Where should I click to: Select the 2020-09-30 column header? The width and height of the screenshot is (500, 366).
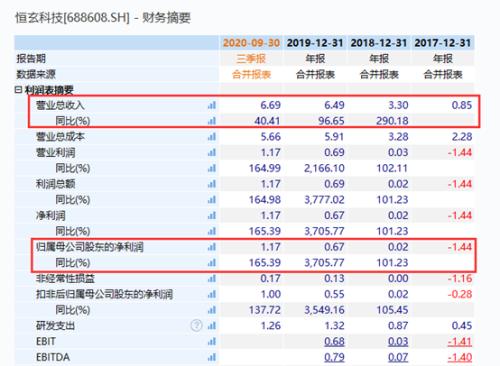[x=251, y=43]
